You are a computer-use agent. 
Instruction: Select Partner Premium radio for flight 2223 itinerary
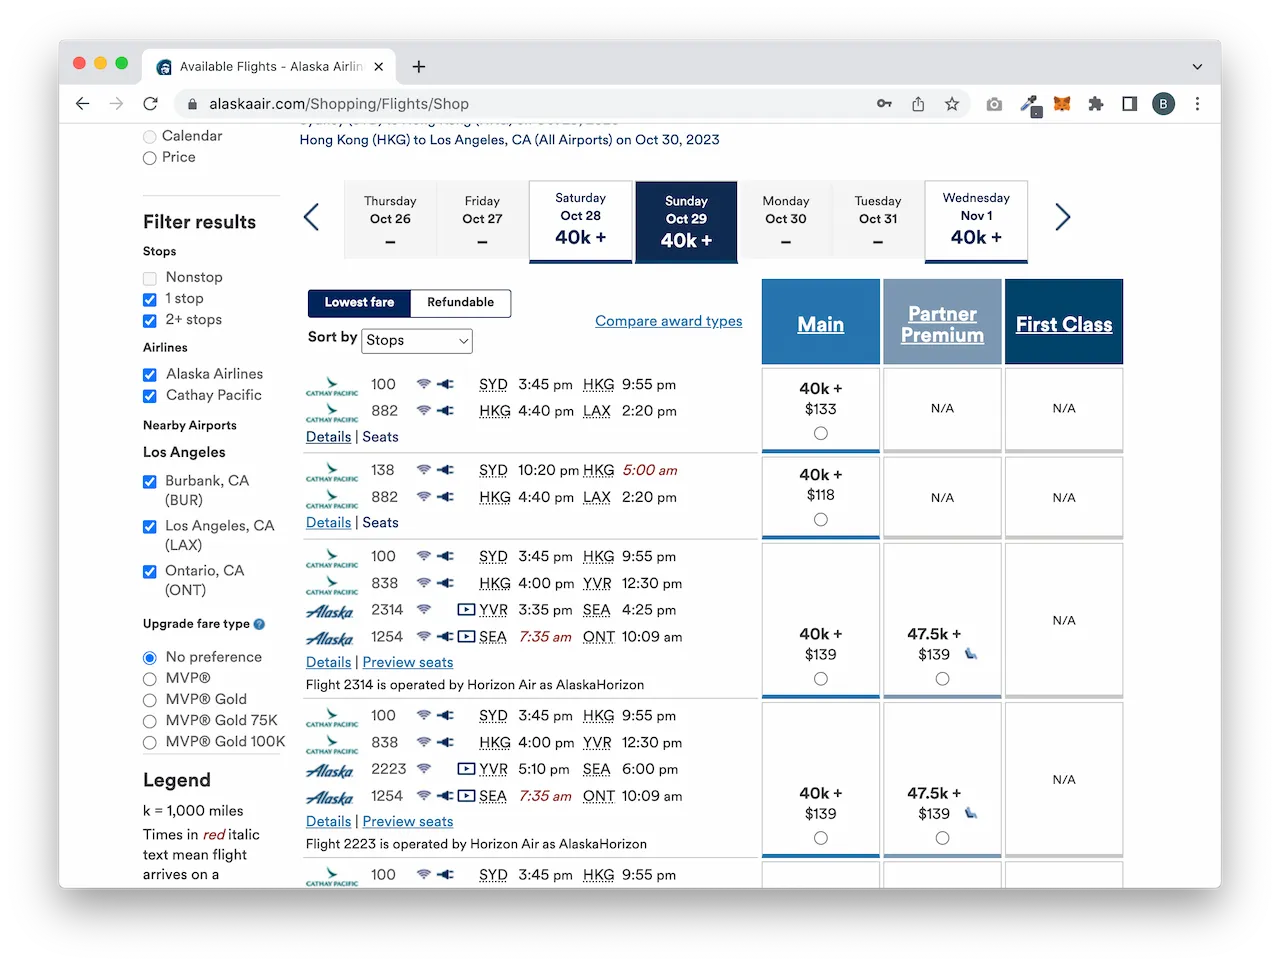[x=942, y=838]
